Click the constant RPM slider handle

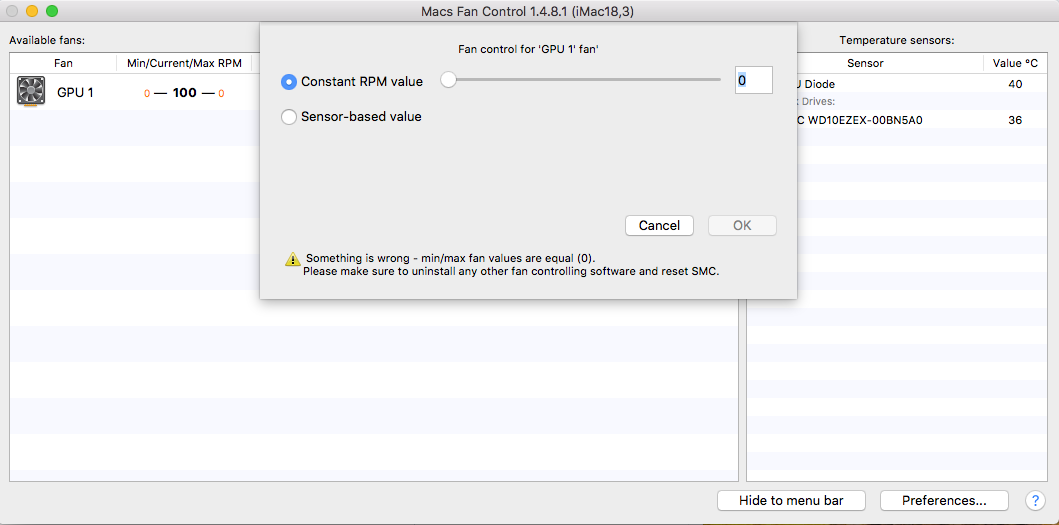coord(448,80)
